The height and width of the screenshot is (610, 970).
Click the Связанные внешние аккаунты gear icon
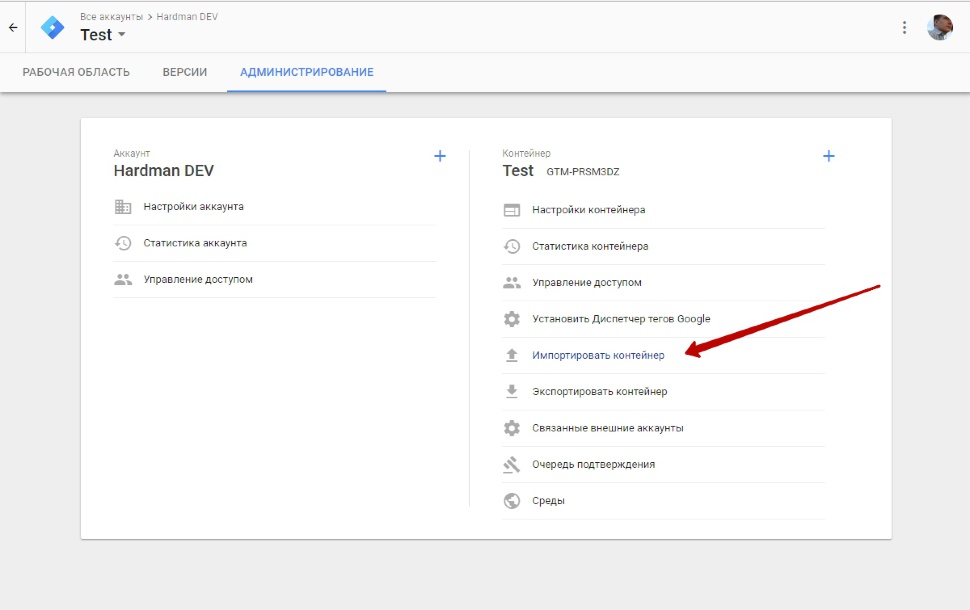(512, 428)
